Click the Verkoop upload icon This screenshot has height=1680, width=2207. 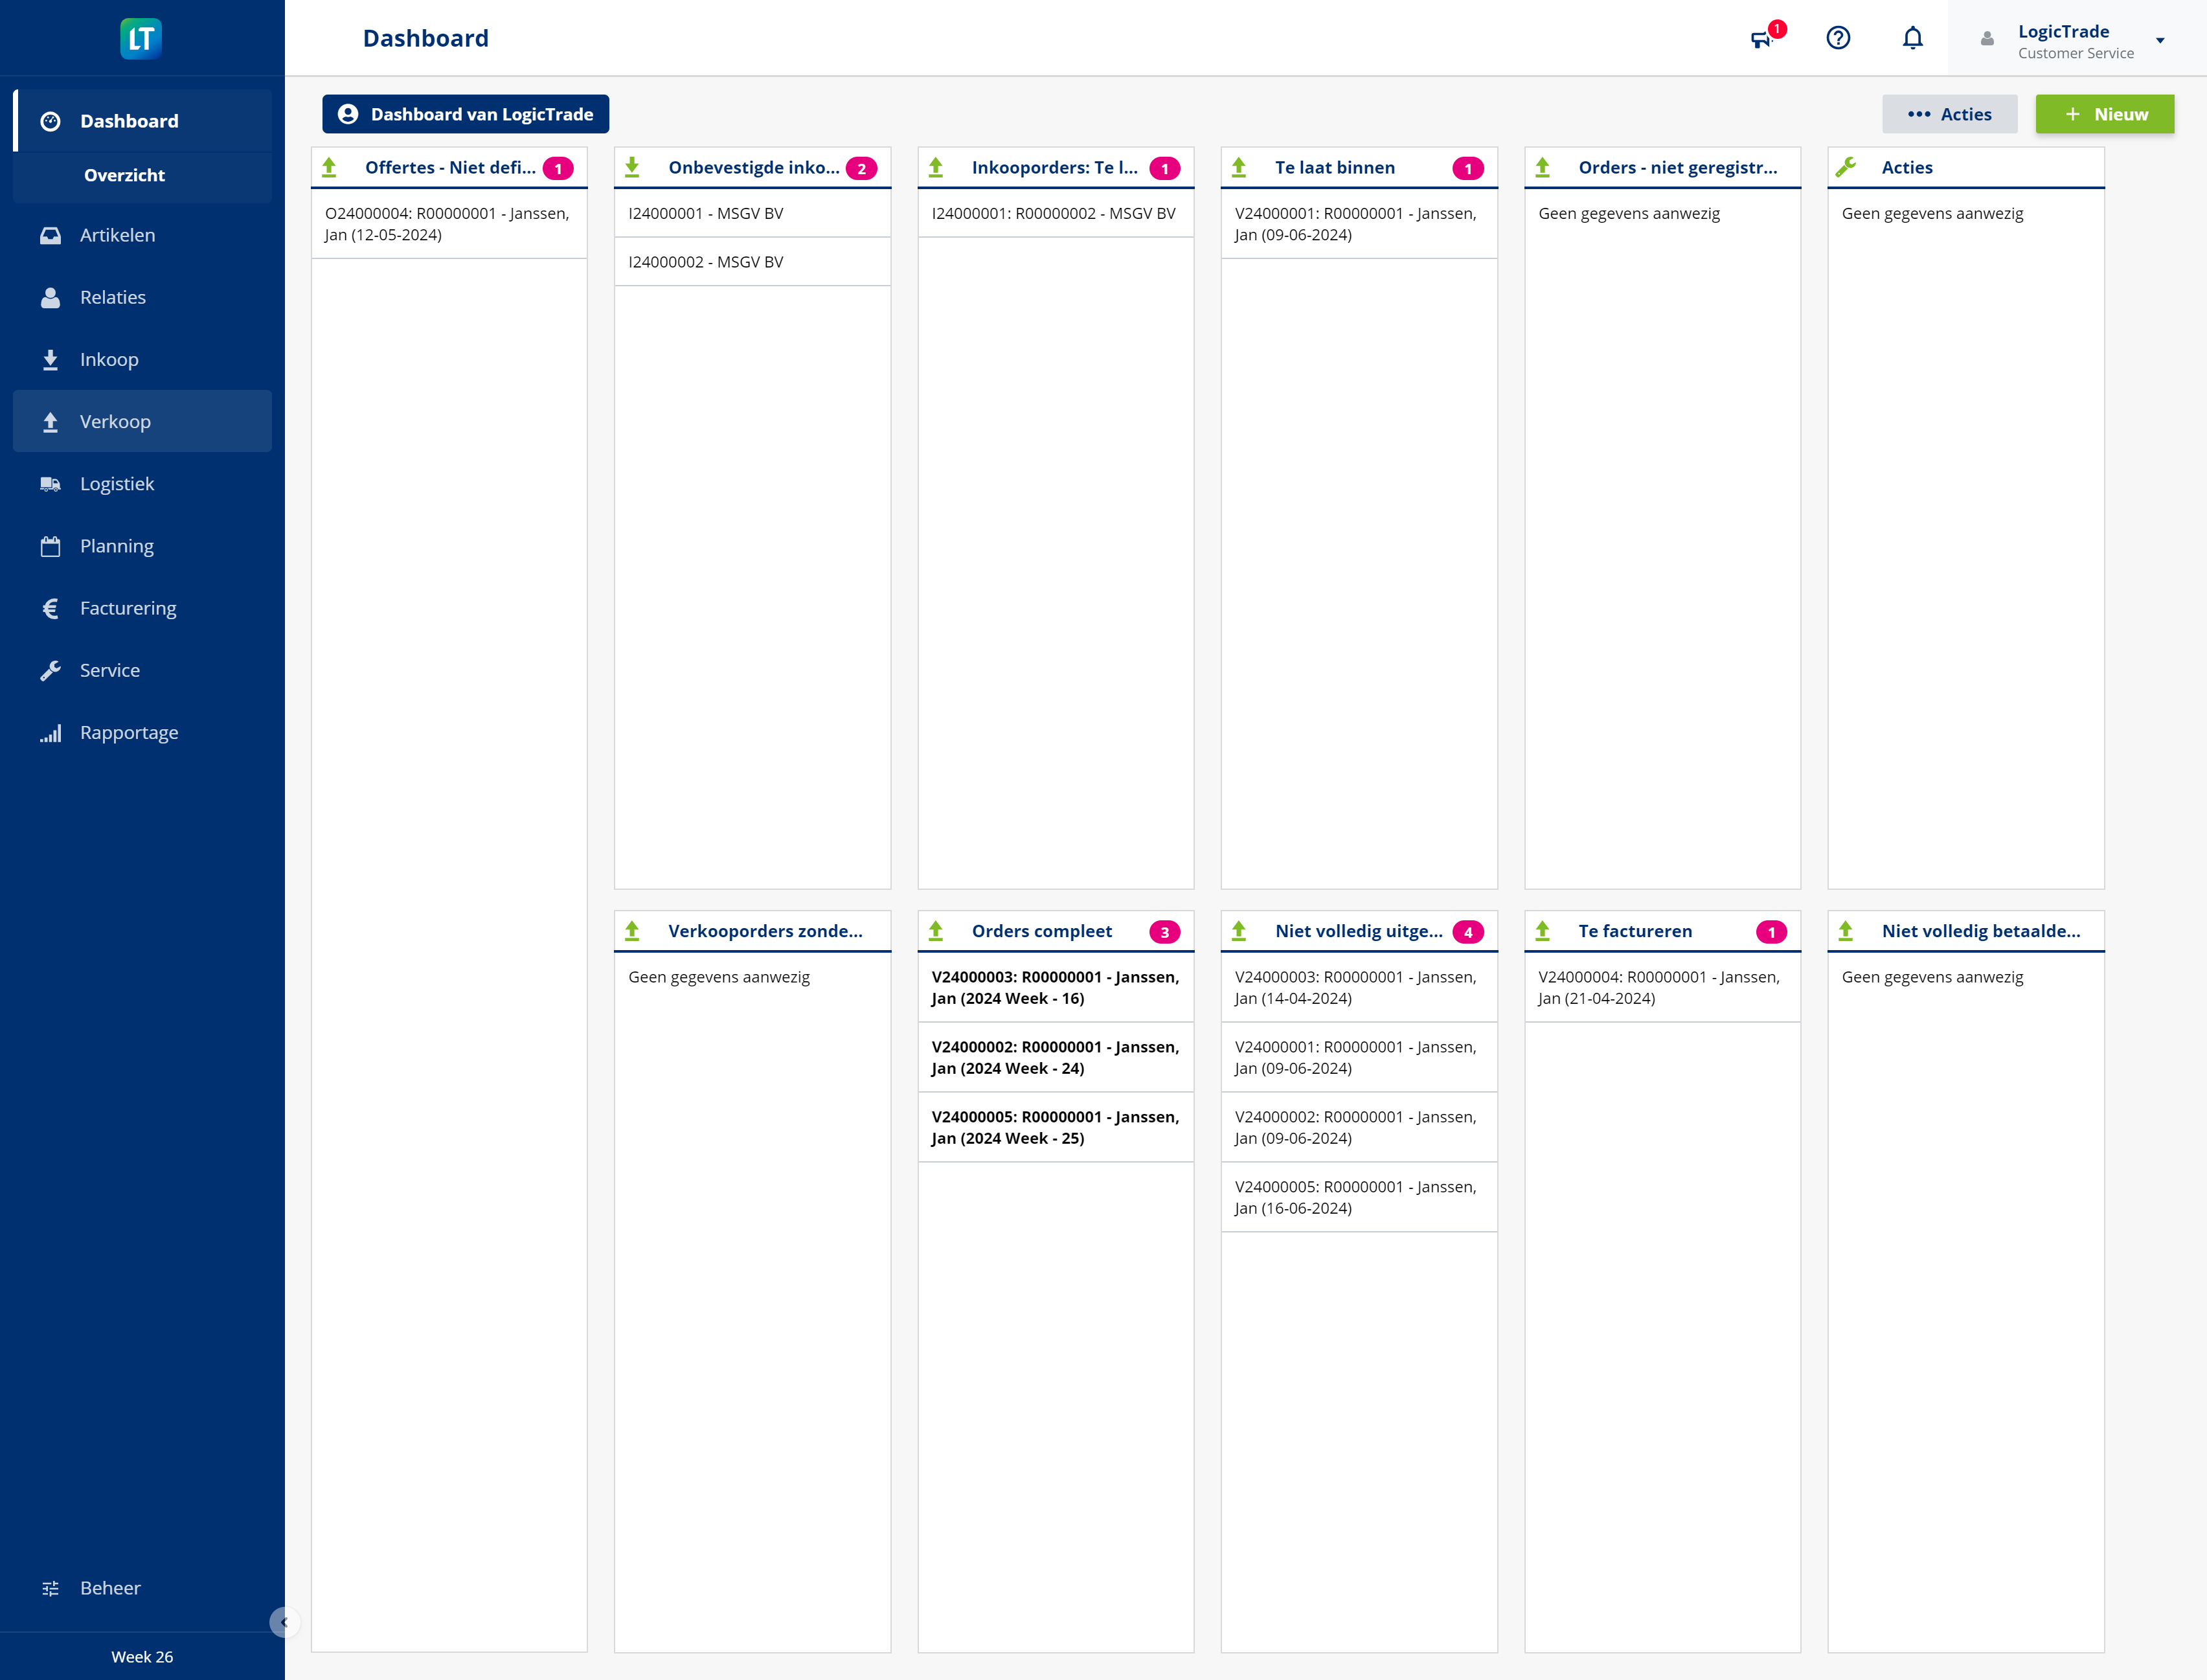[50, 421]
